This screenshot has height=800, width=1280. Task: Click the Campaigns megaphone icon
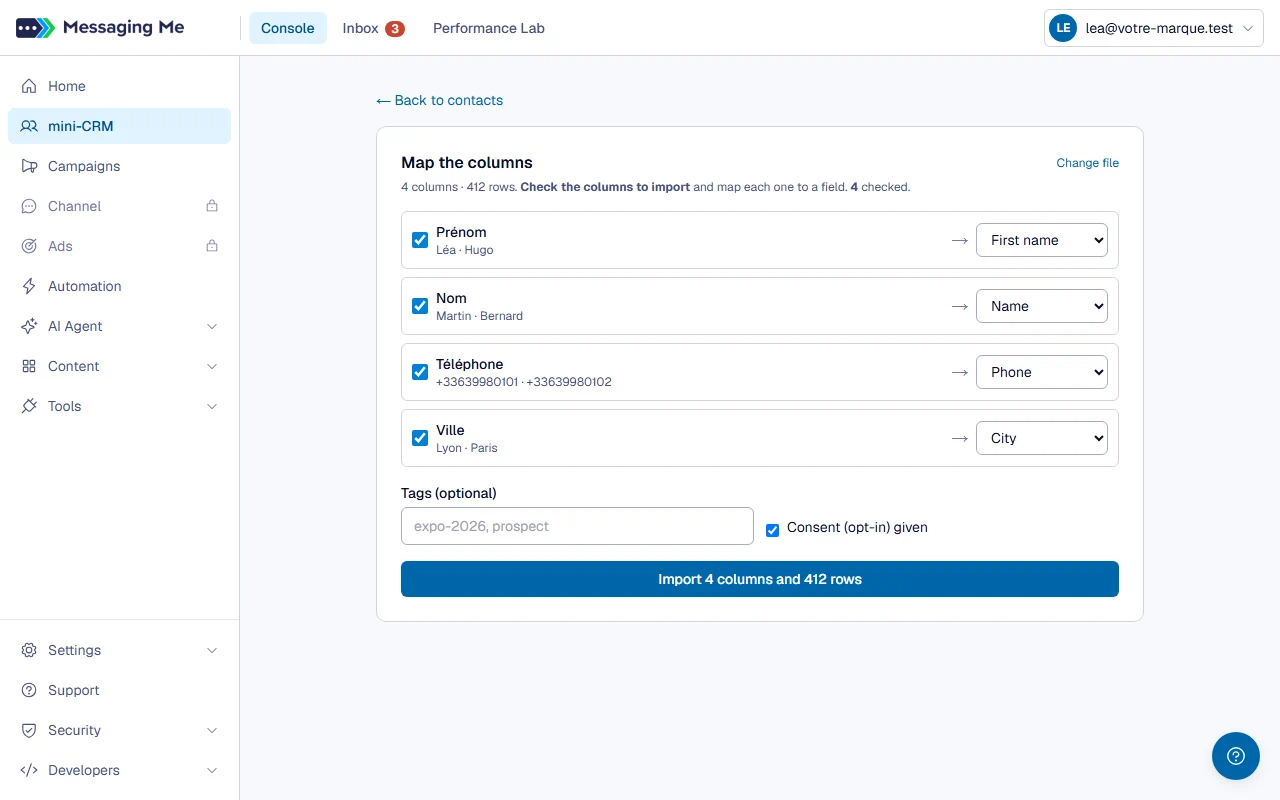click(29, 166)
